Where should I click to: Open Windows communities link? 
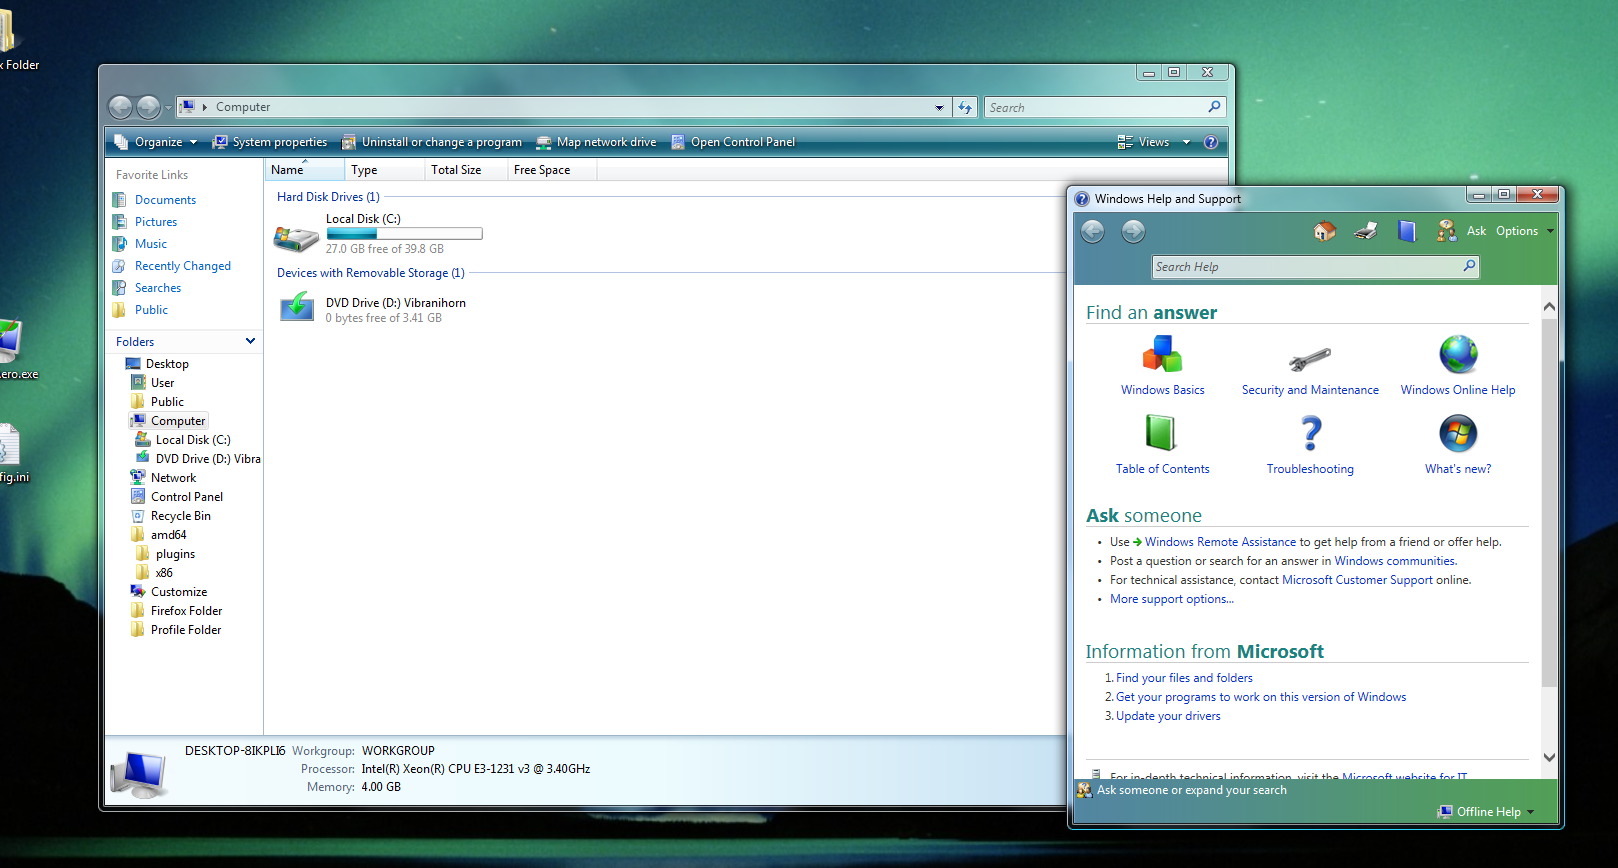pos(1395,561)
